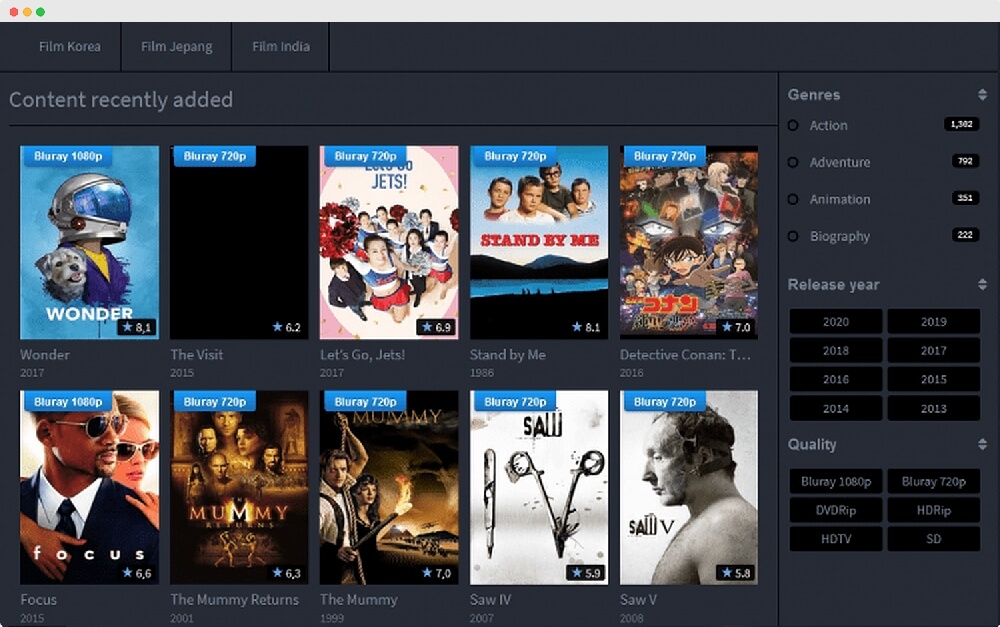Open the Let's Go, Jets! poster
The height and width of the screenshot is (627, 1000).
389,242
